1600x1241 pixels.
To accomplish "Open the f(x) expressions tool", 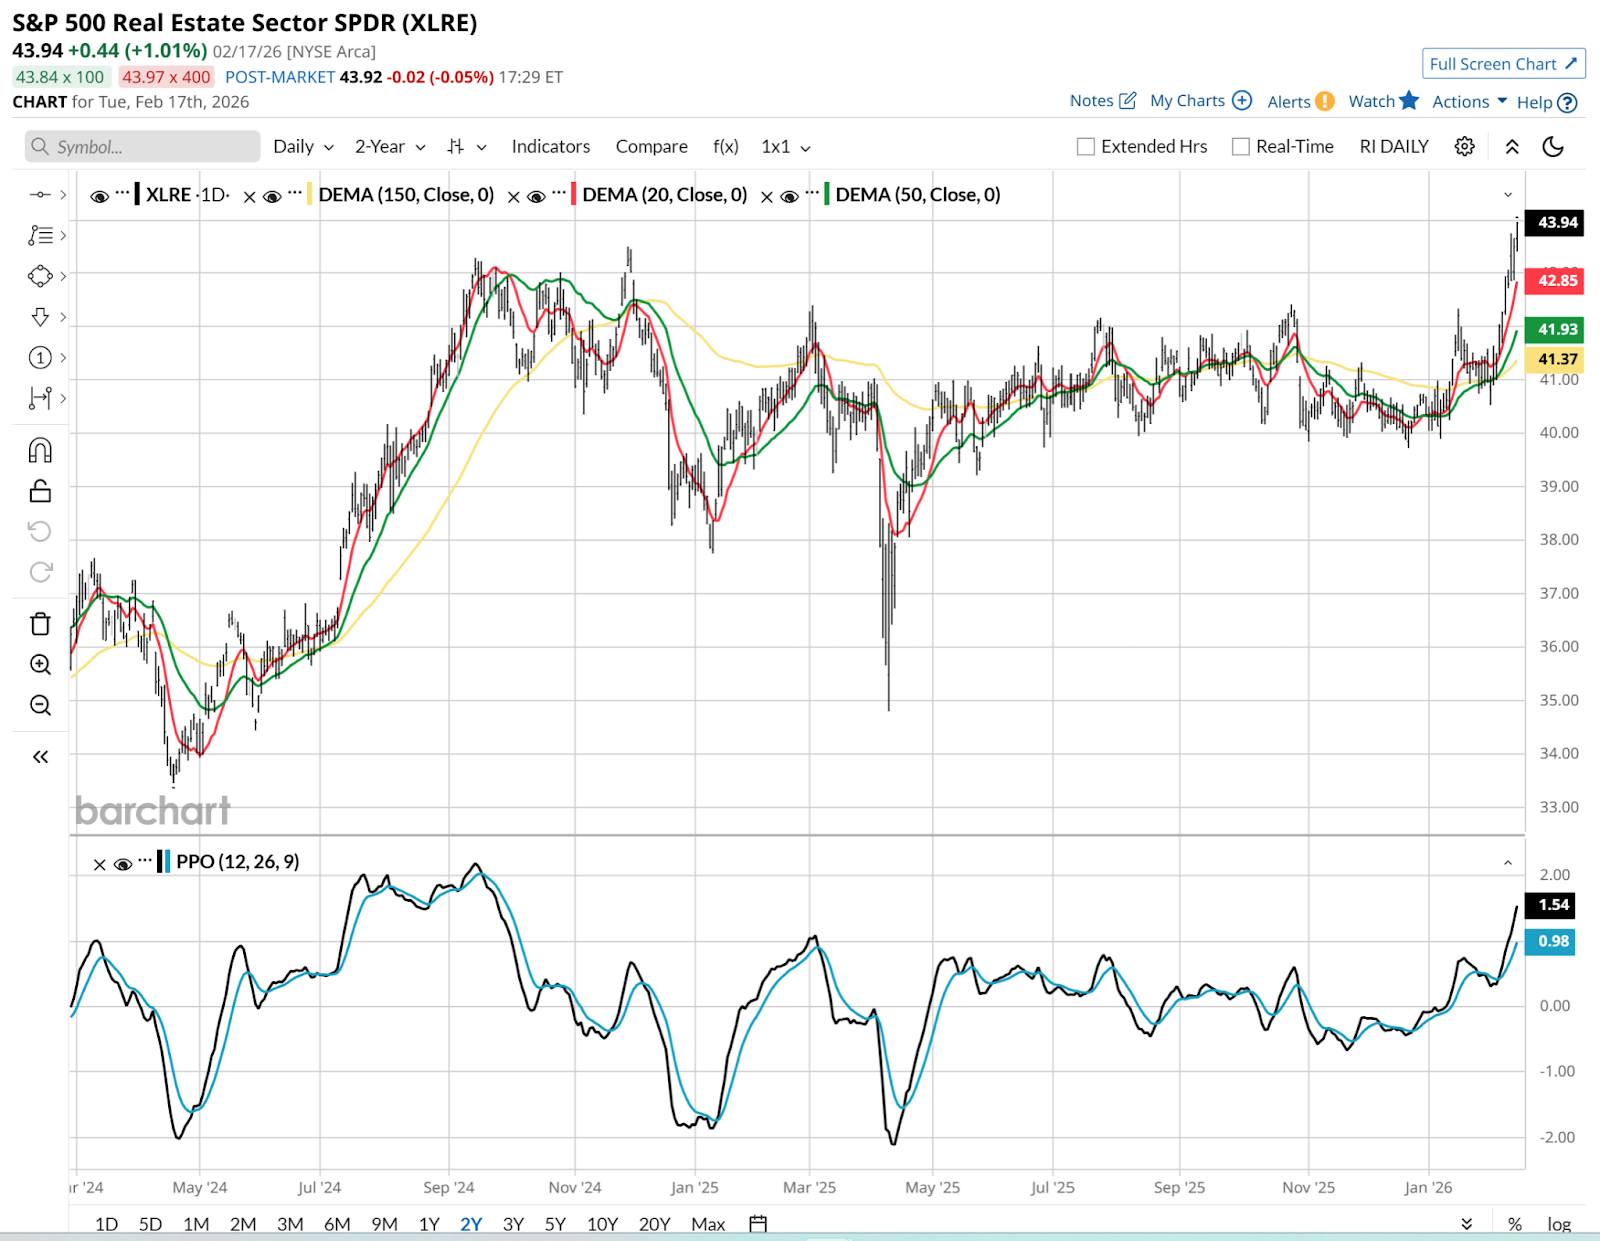I will point(726,146).
